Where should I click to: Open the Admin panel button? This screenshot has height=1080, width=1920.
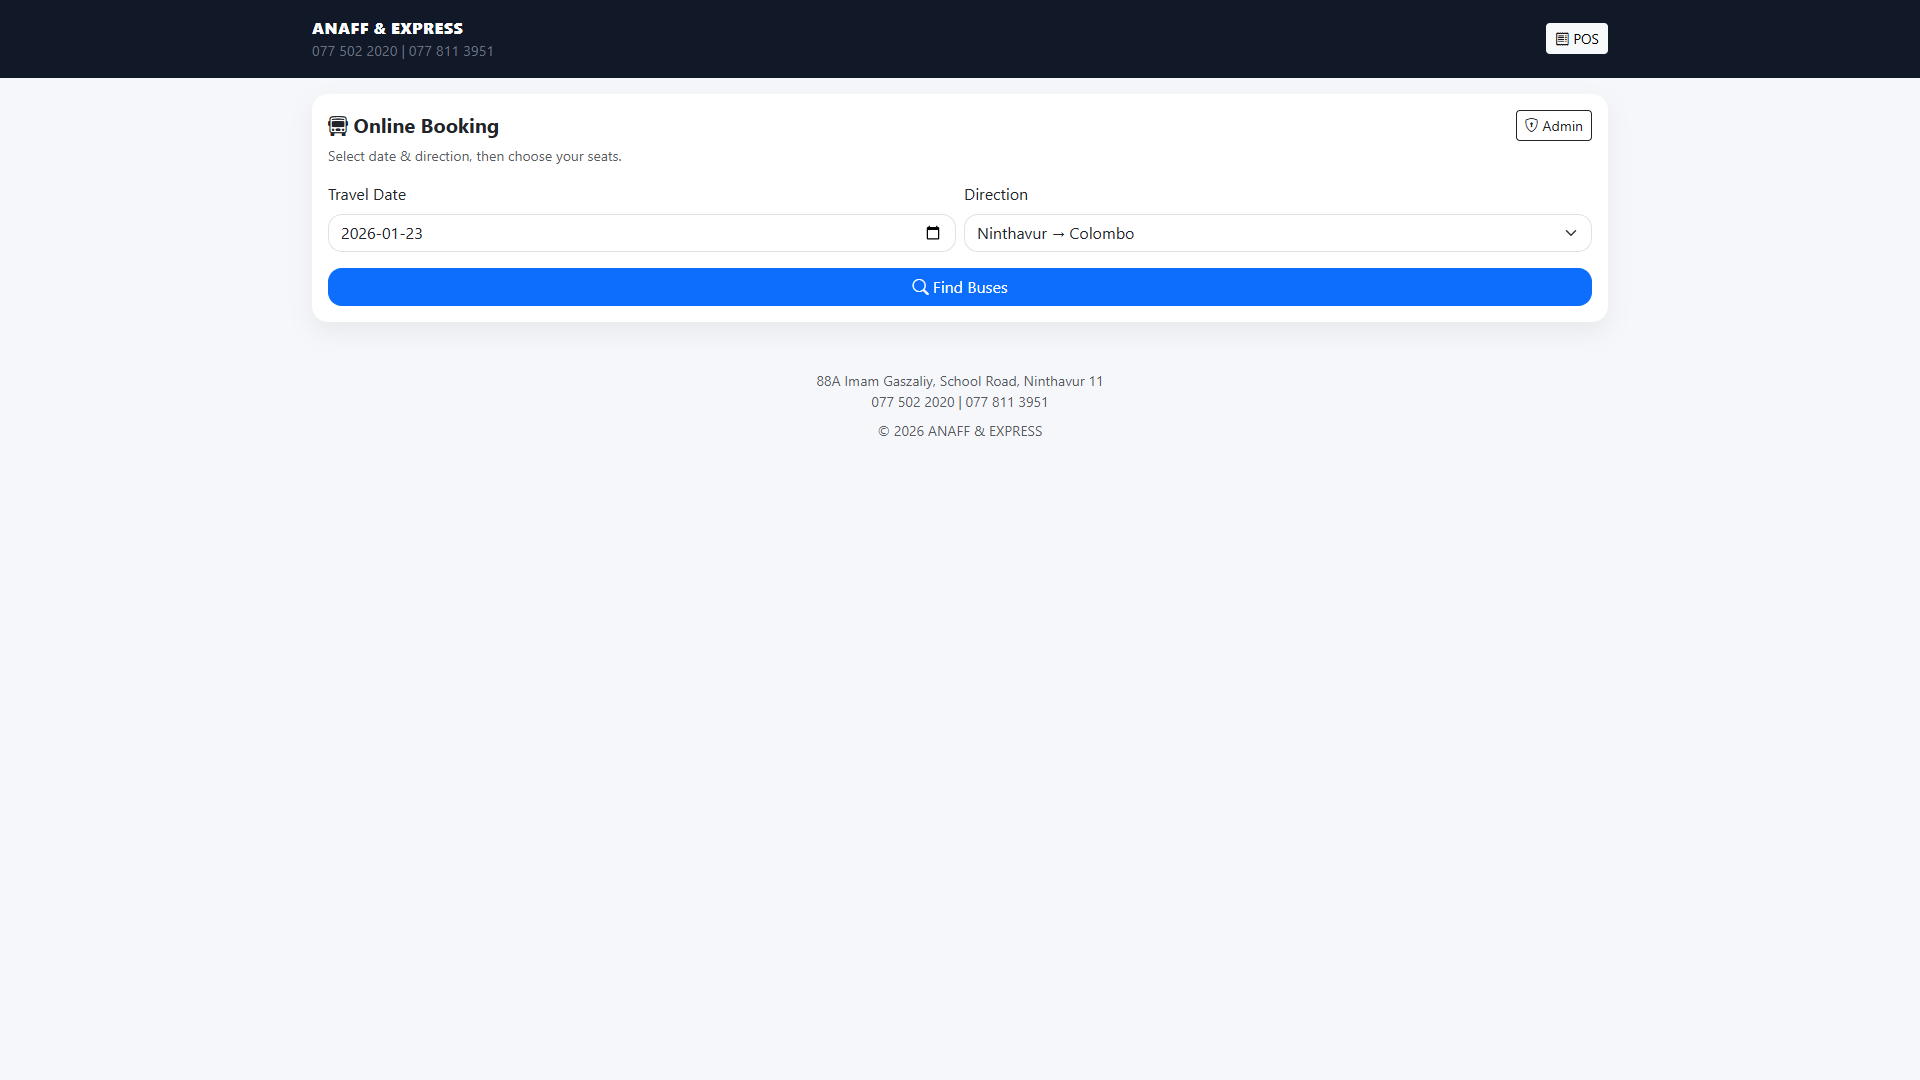1553,126
